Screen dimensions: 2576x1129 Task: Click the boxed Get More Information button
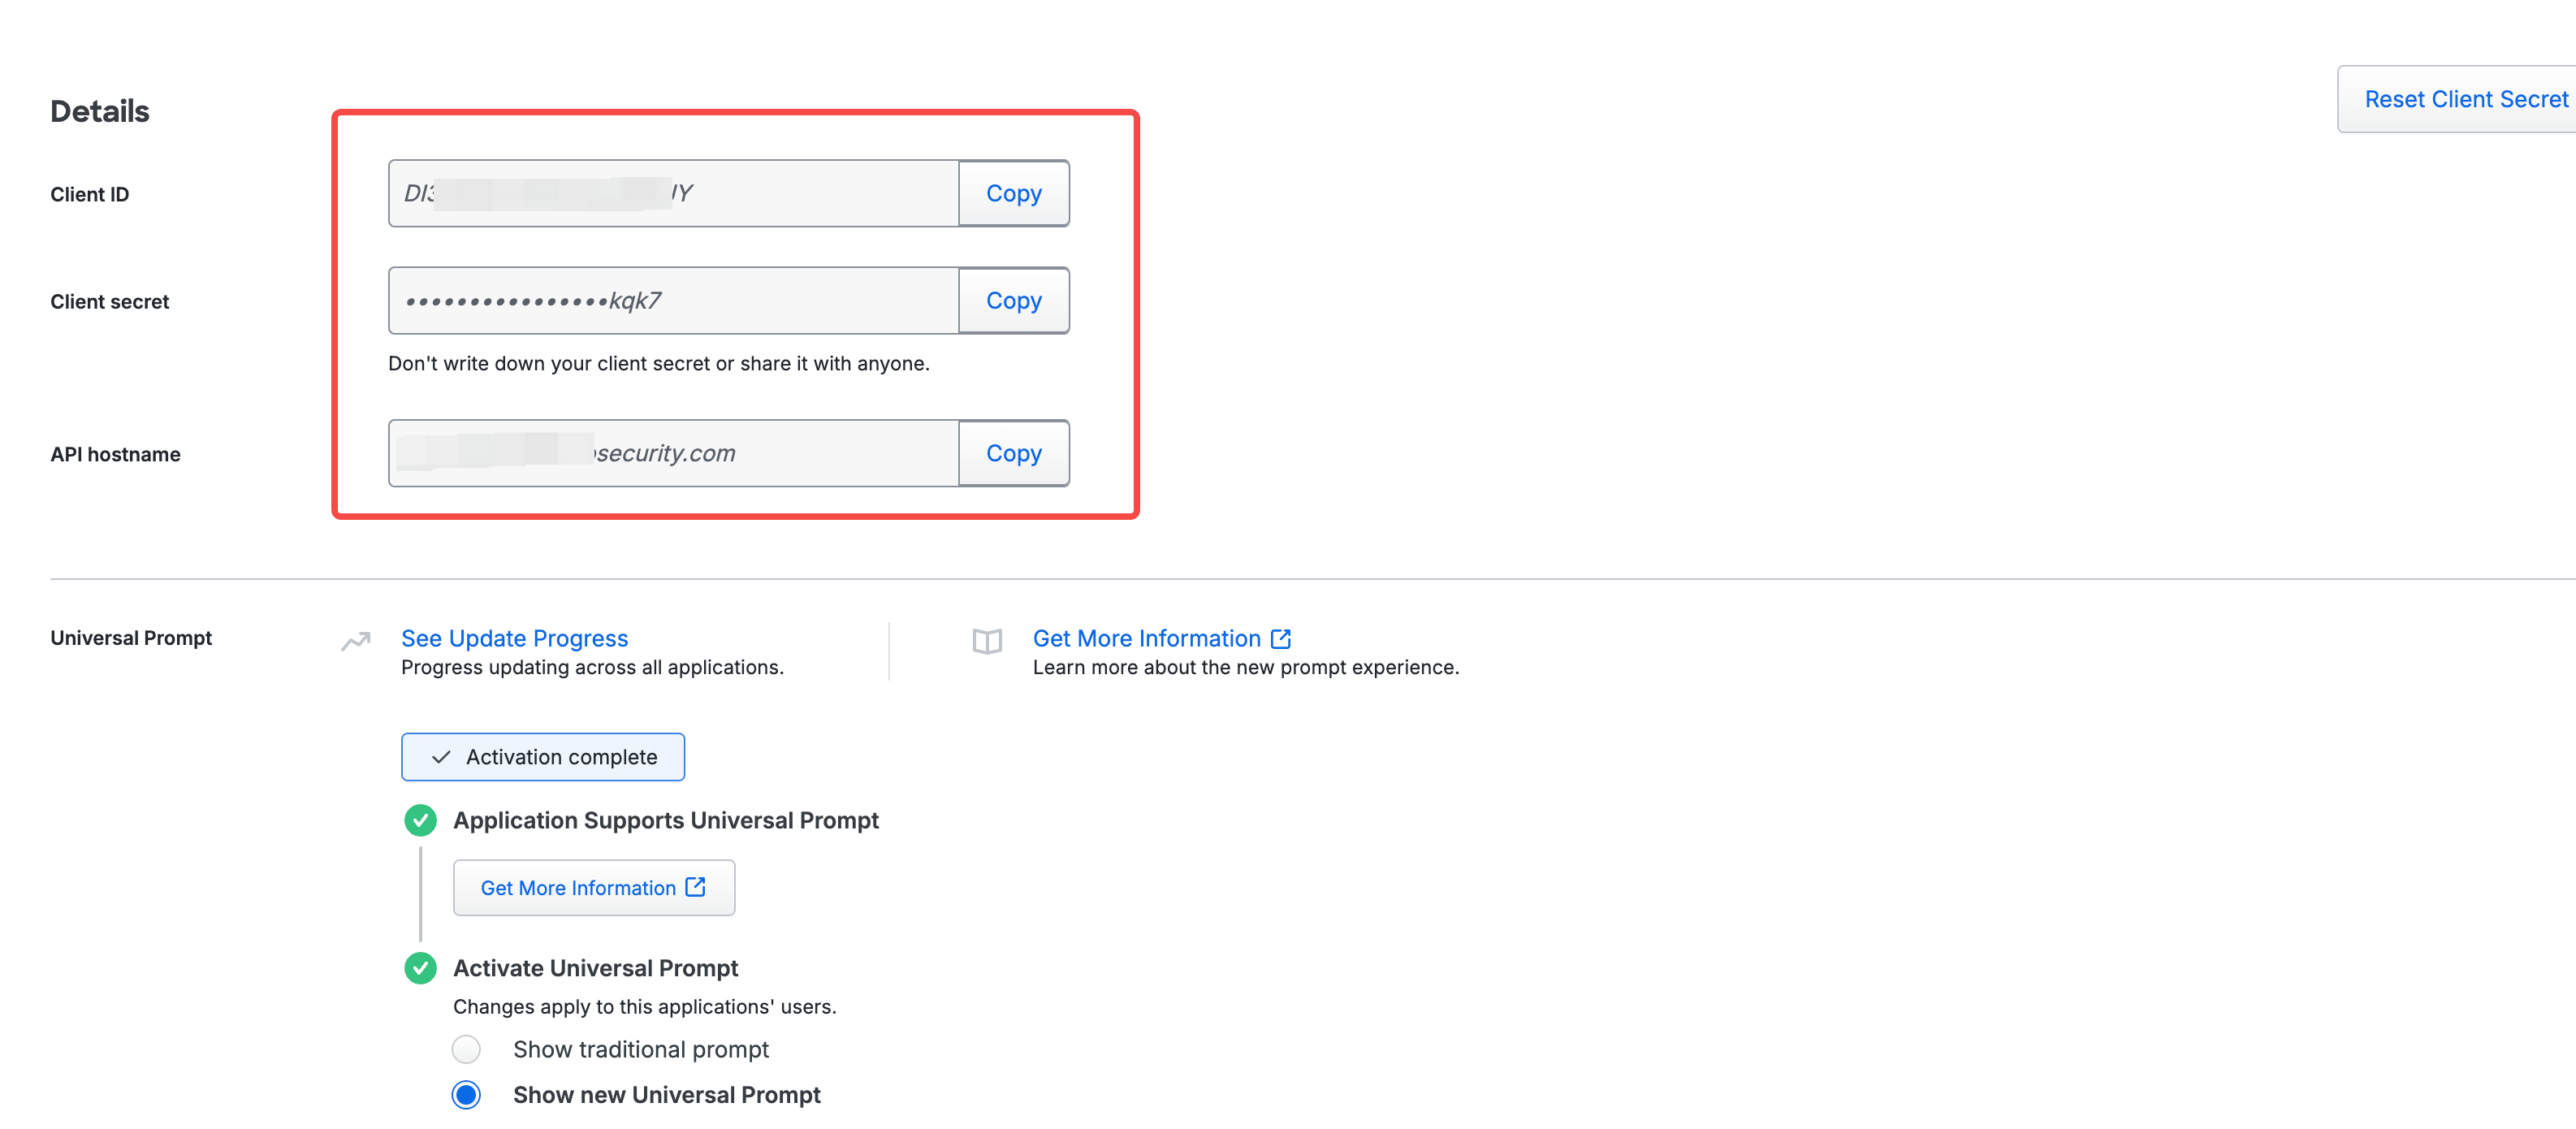(594, 887)
